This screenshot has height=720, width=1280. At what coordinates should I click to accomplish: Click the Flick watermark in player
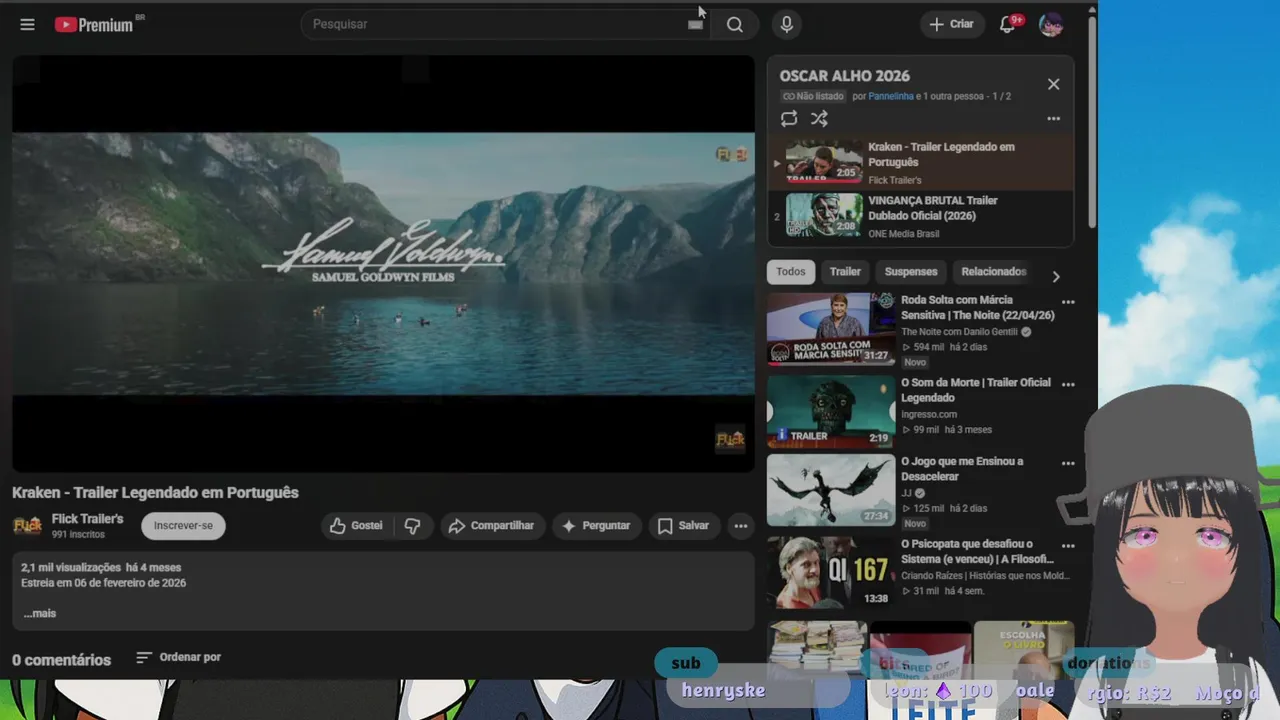point(730,439)
